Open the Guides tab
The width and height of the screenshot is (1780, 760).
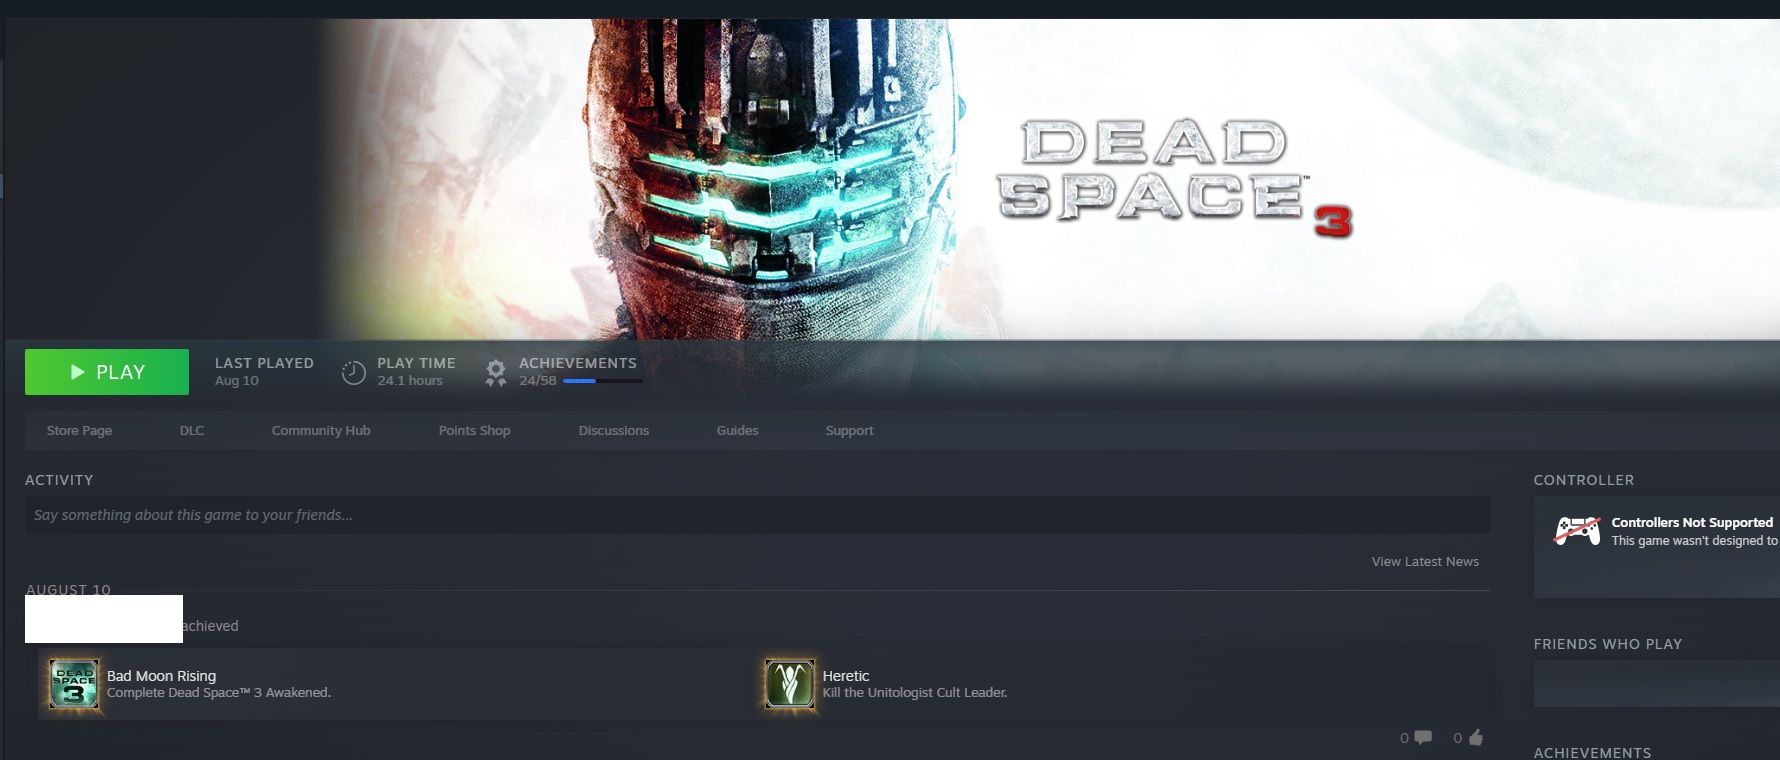click(737, 431)
